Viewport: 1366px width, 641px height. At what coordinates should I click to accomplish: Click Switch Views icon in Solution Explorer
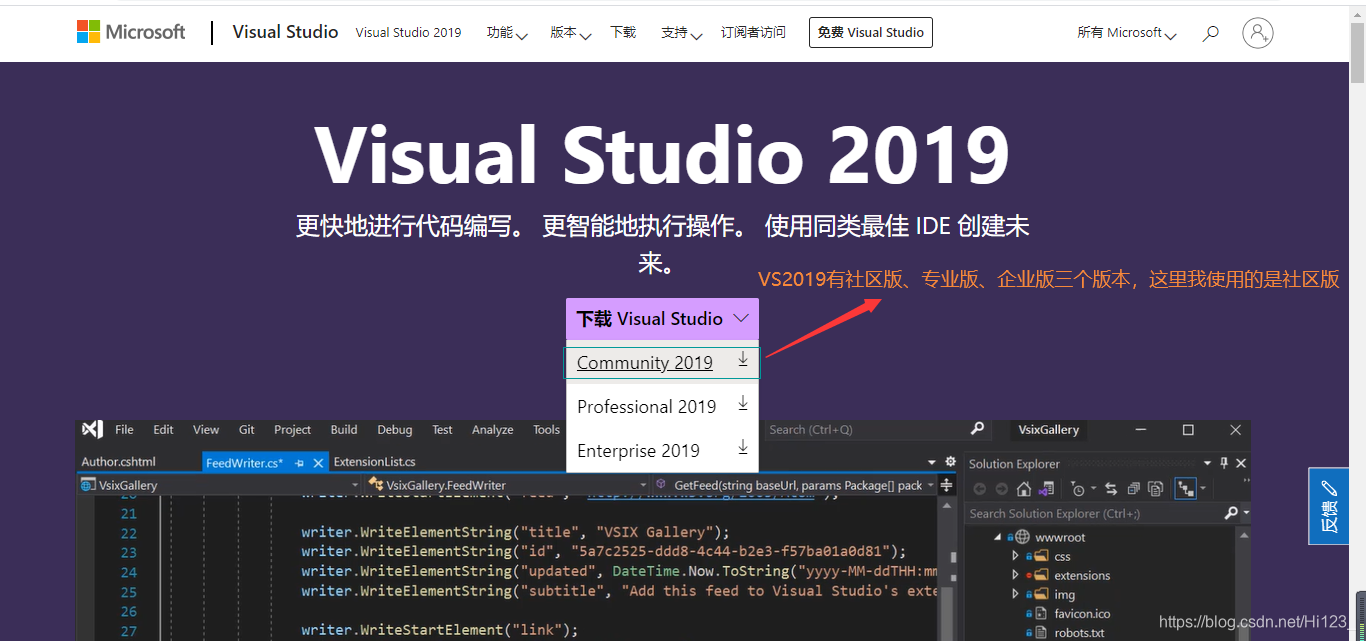tap(1046, 489)
